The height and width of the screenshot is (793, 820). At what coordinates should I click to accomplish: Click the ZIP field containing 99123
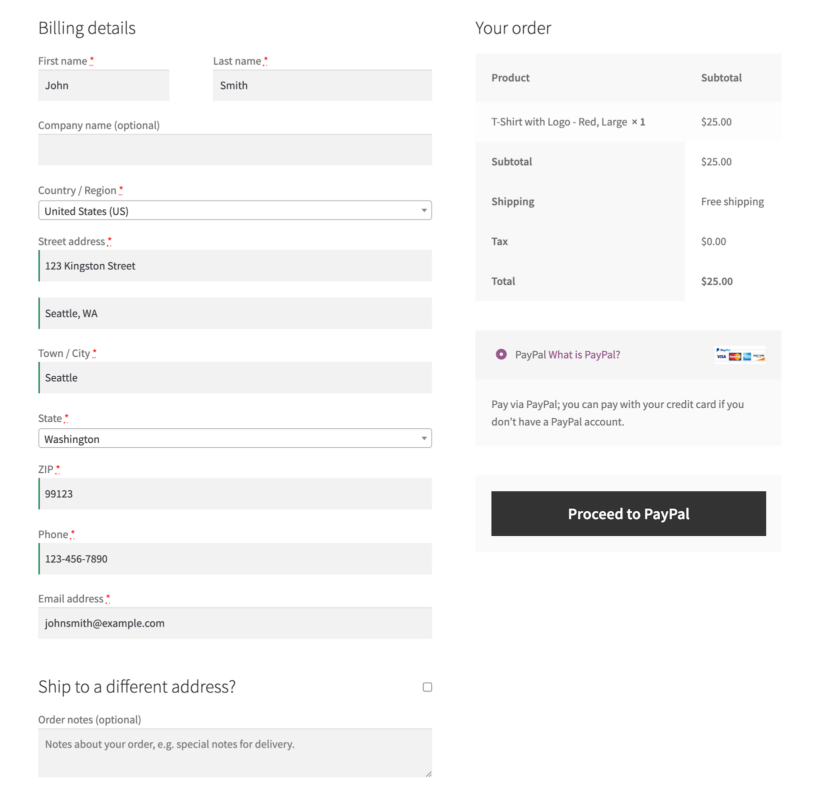[x=234, y=493]
